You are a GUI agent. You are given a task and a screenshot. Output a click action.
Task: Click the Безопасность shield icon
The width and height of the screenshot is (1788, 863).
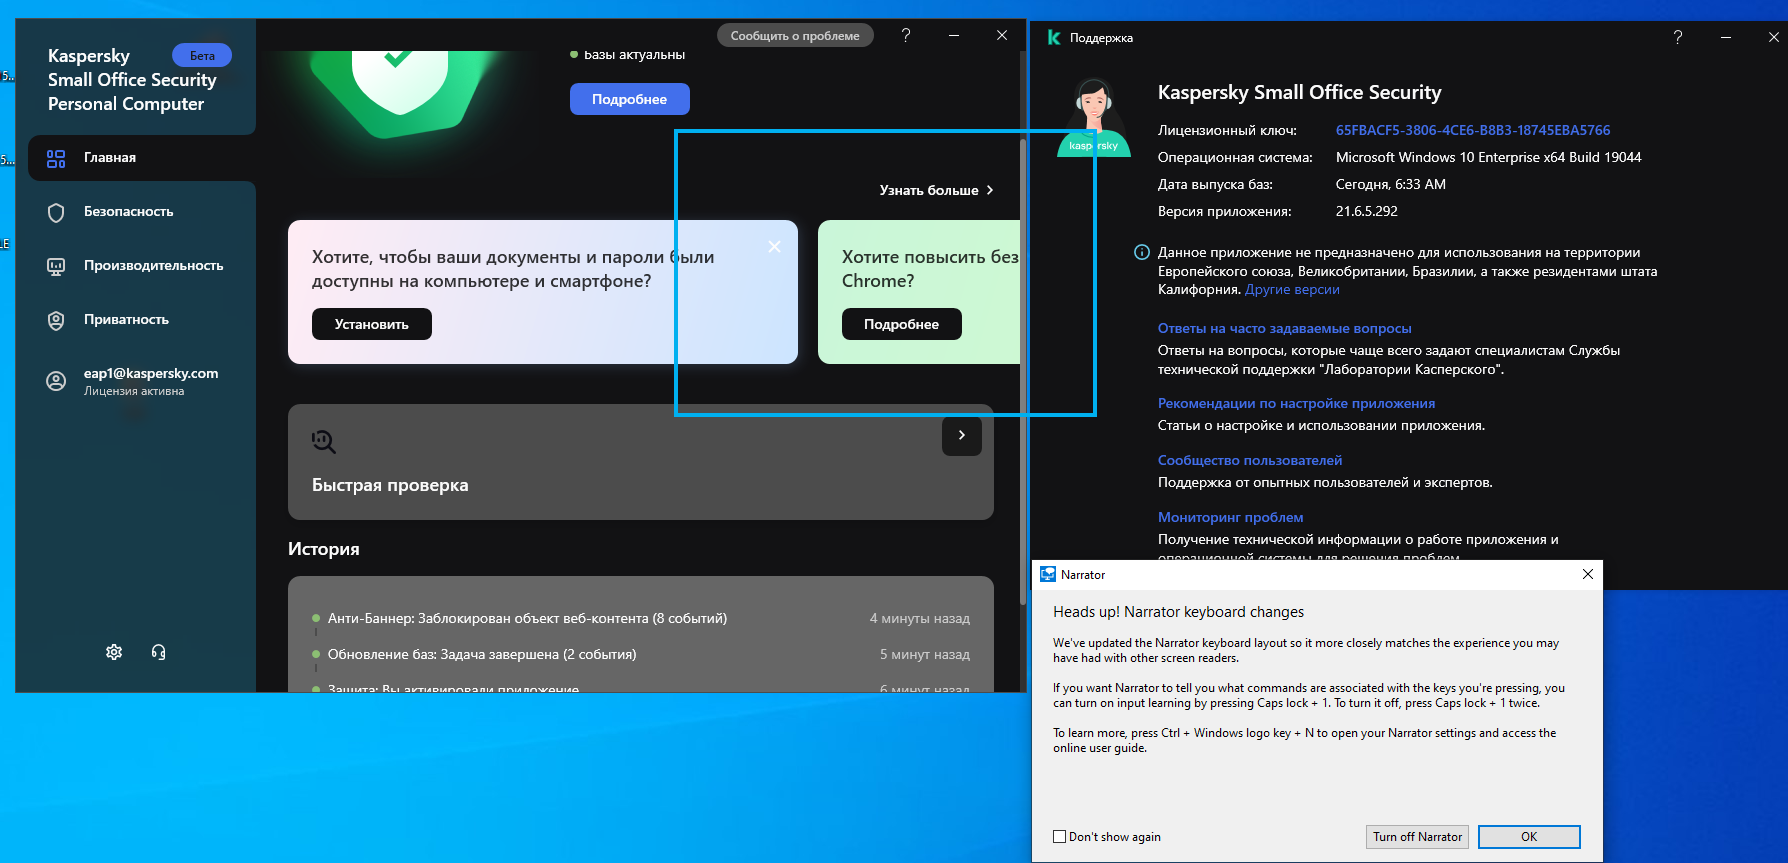(x=56, y=212)
